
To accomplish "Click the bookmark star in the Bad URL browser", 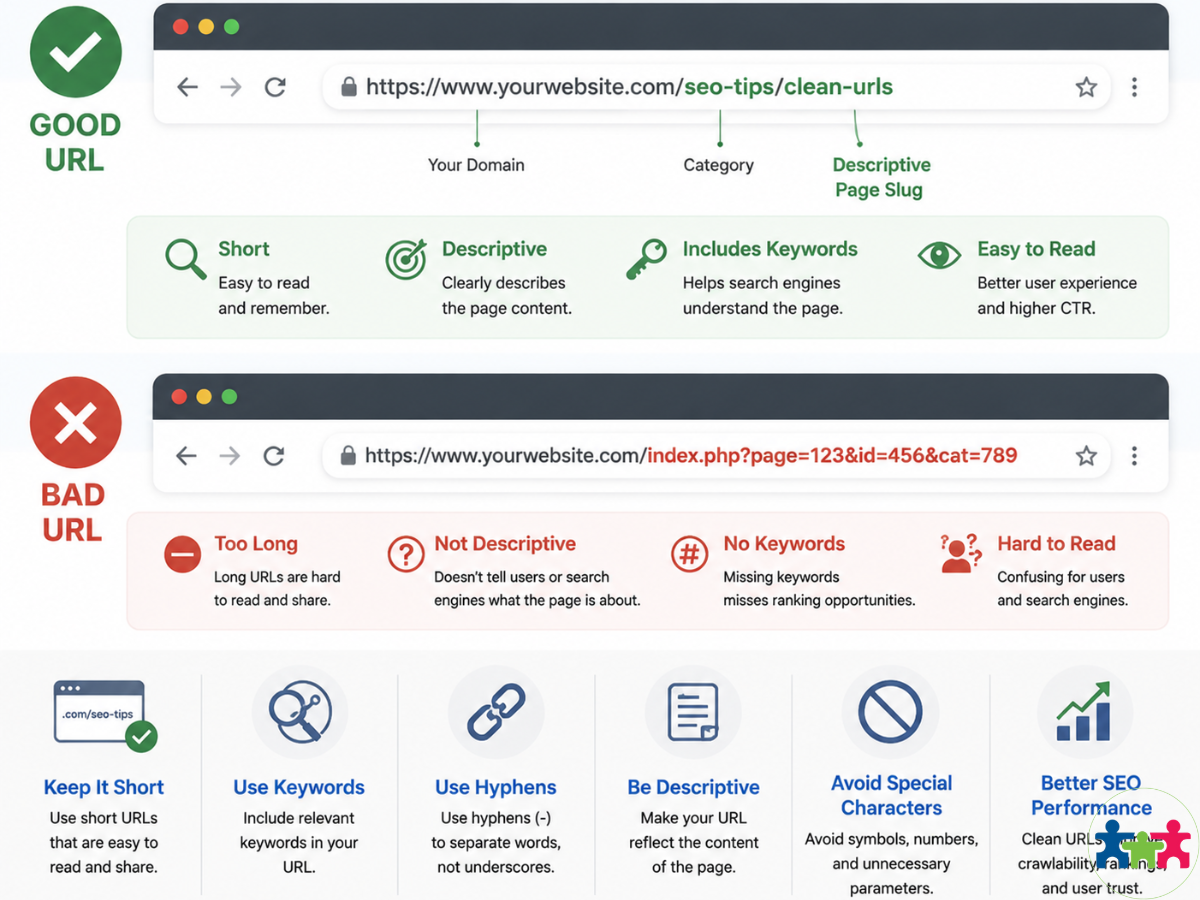I will [x=1086, y=456].
